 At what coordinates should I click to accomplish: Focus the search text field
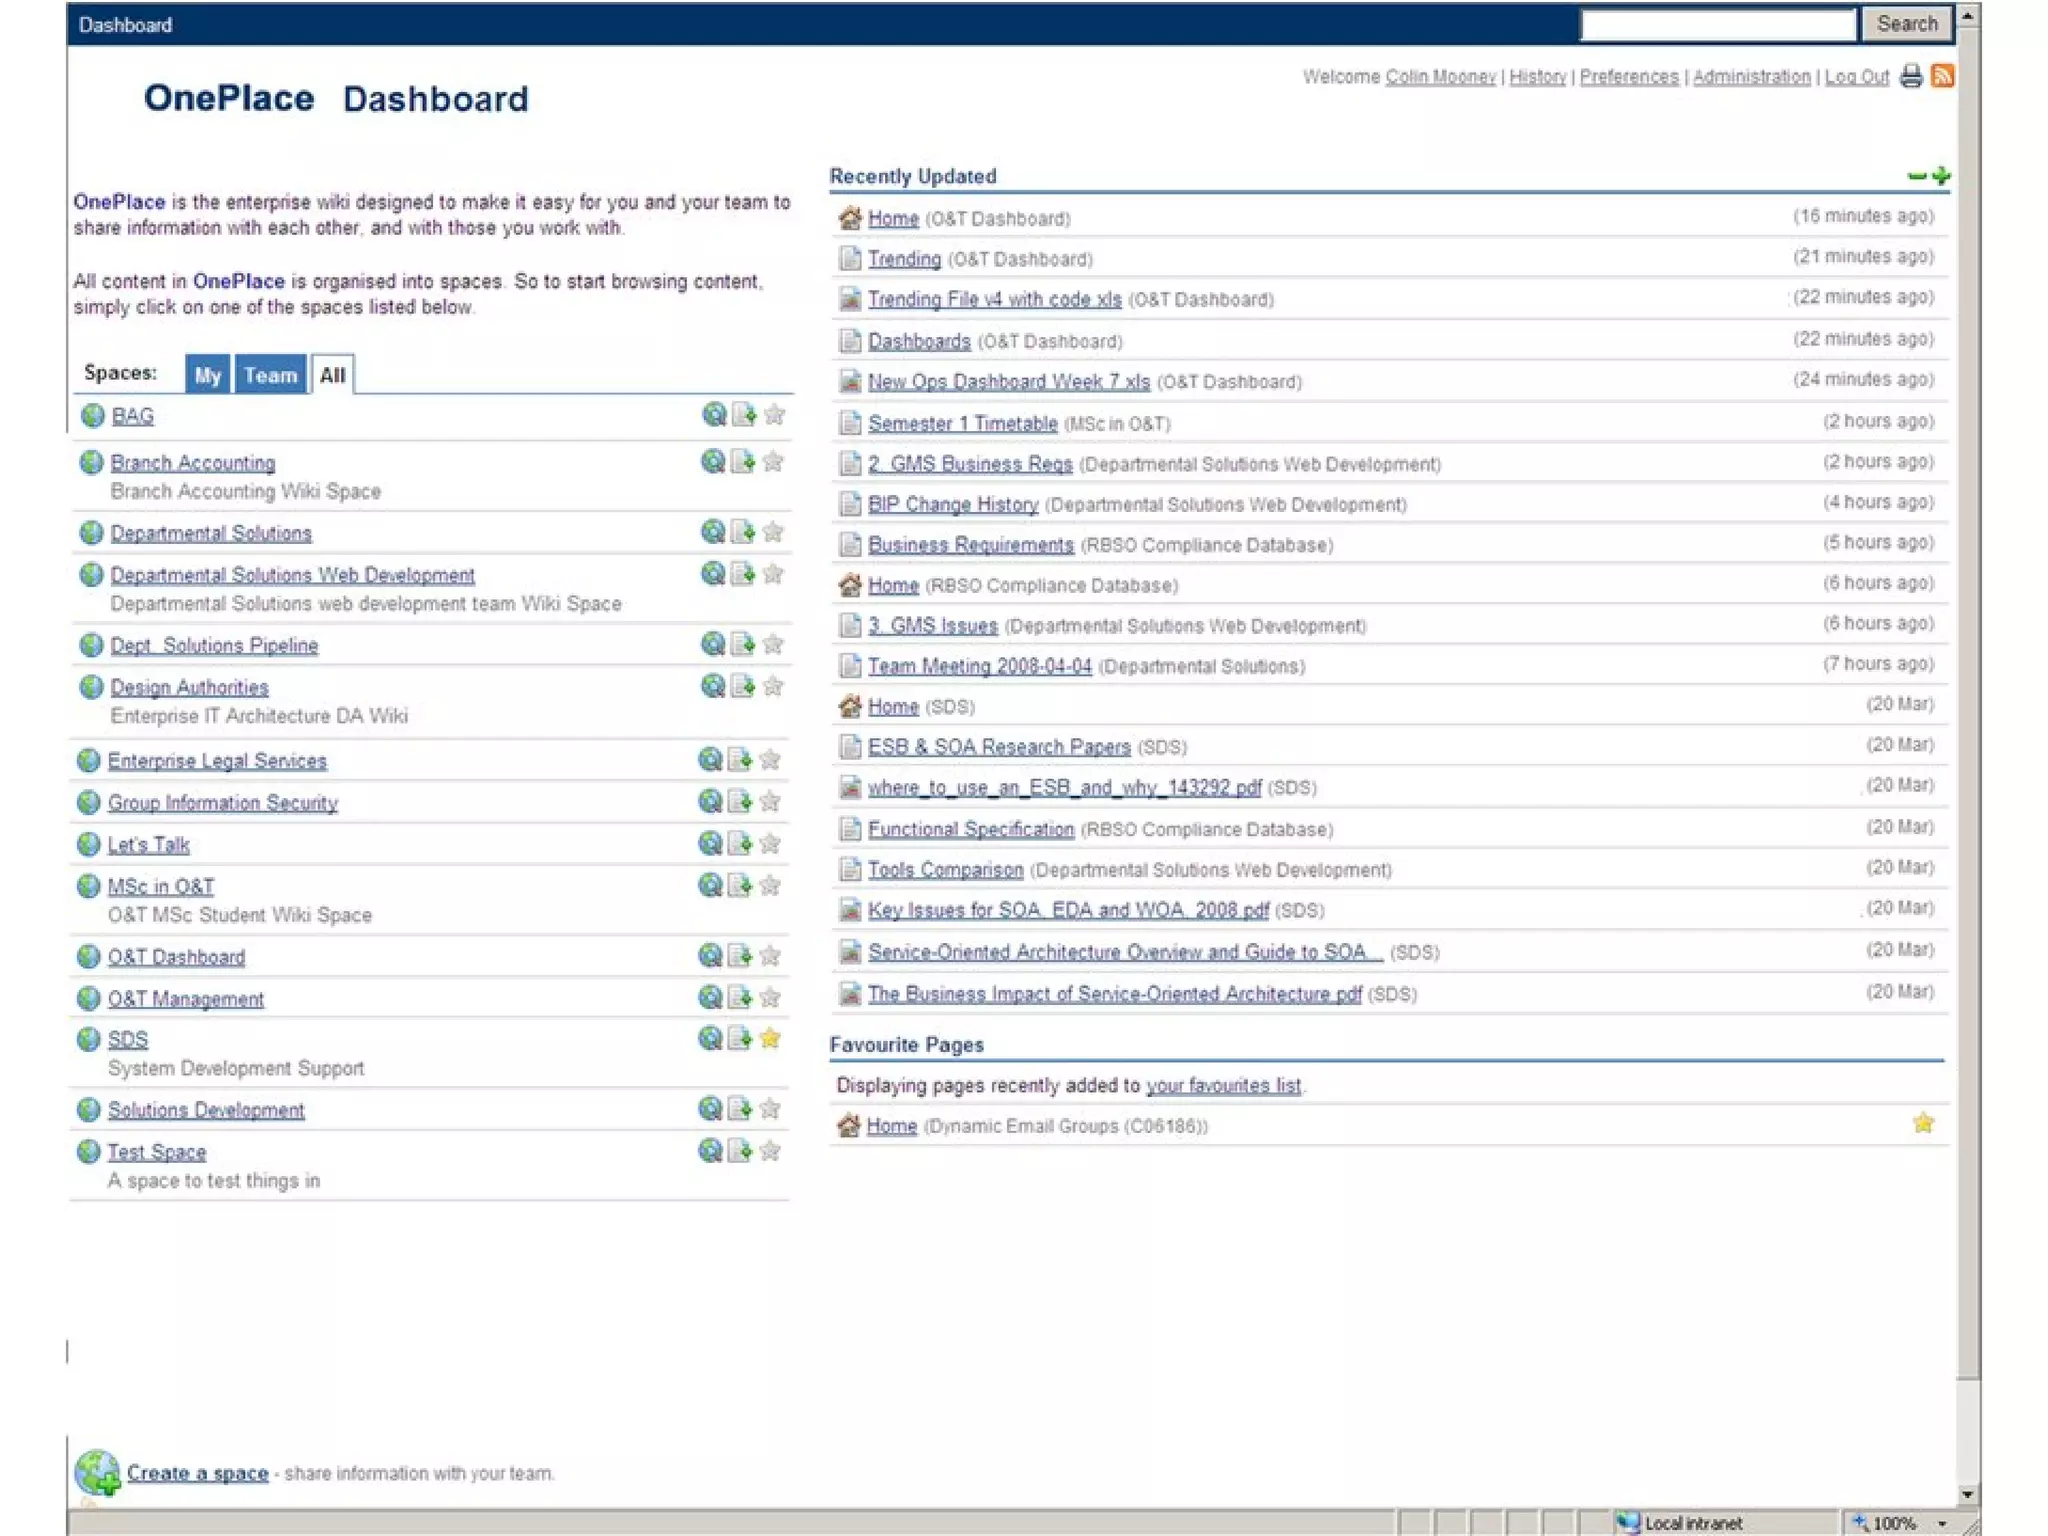[1717, 24]
